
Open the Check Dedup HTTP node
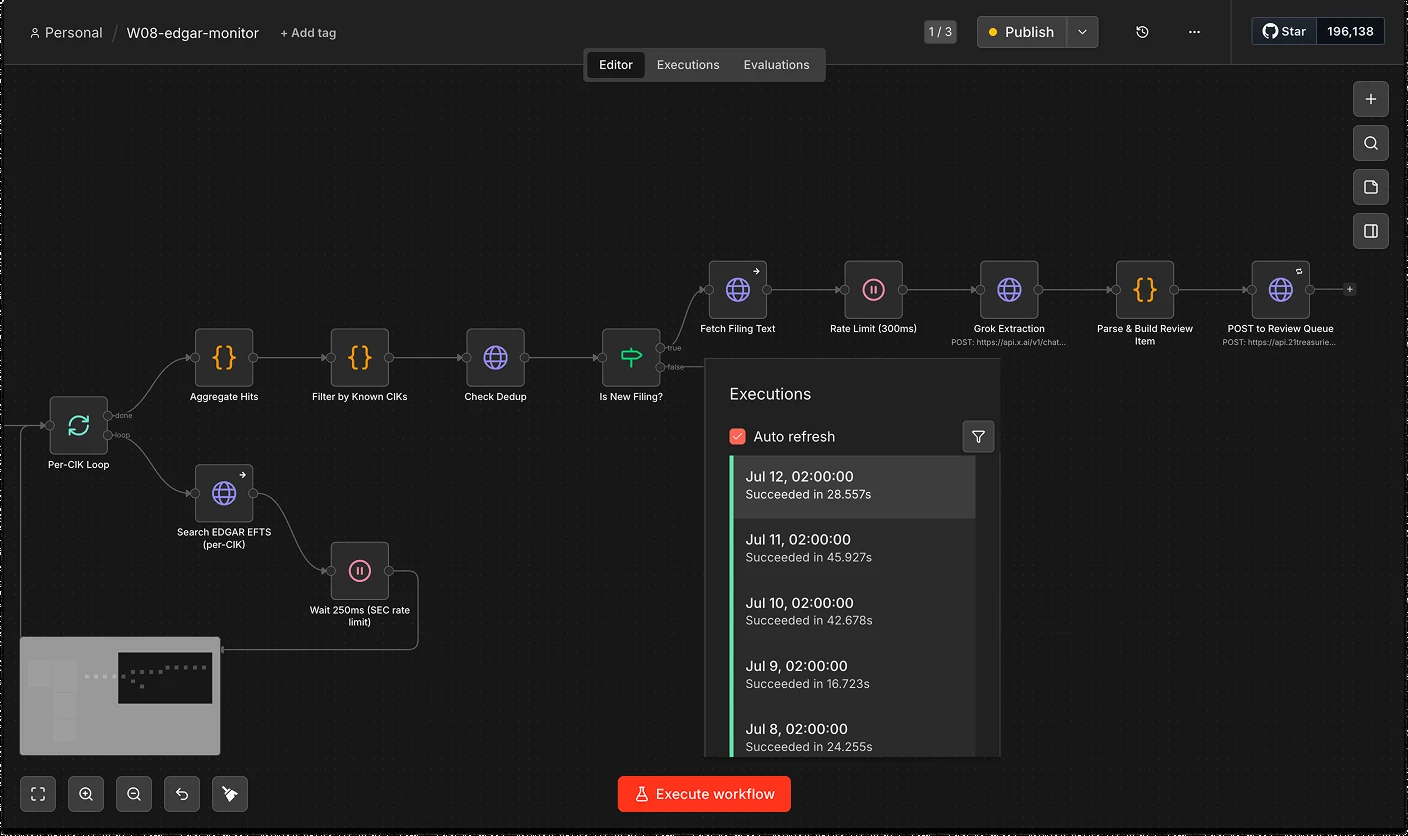495,357
